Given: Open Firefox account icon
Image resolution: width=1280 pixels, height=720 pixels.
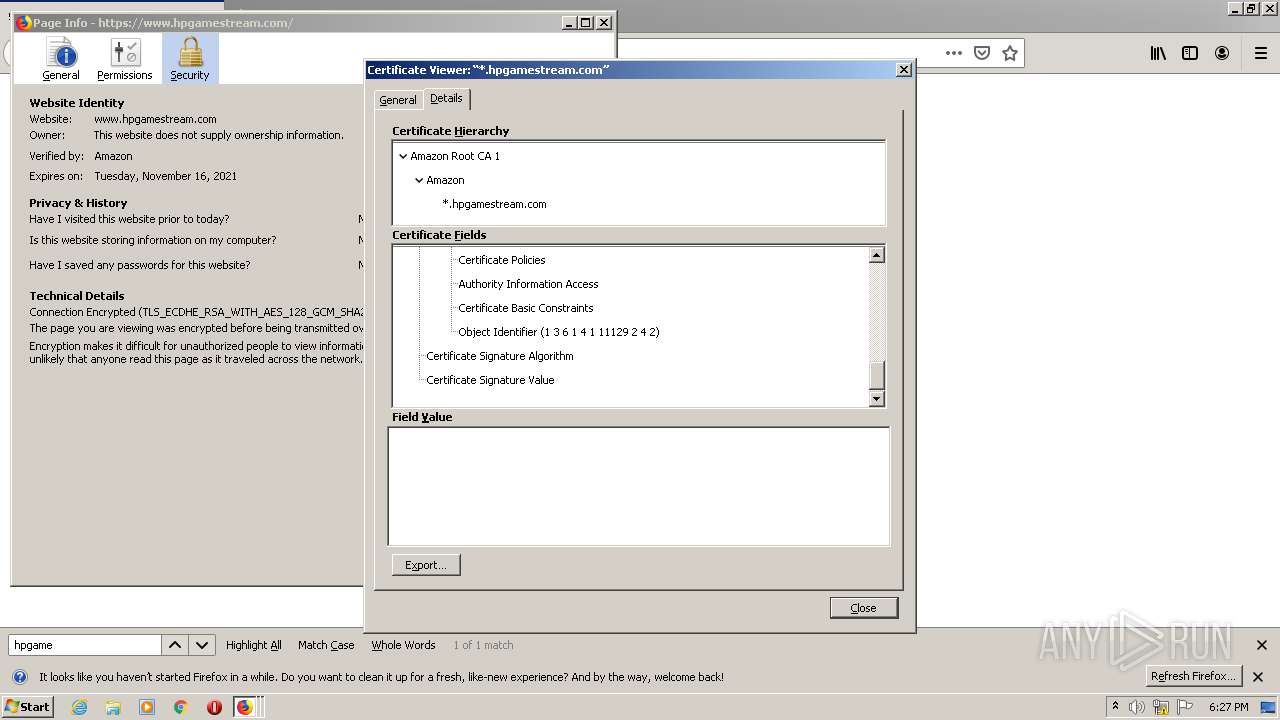Looking at the screenshot, I should click(x=1222, y=53).
